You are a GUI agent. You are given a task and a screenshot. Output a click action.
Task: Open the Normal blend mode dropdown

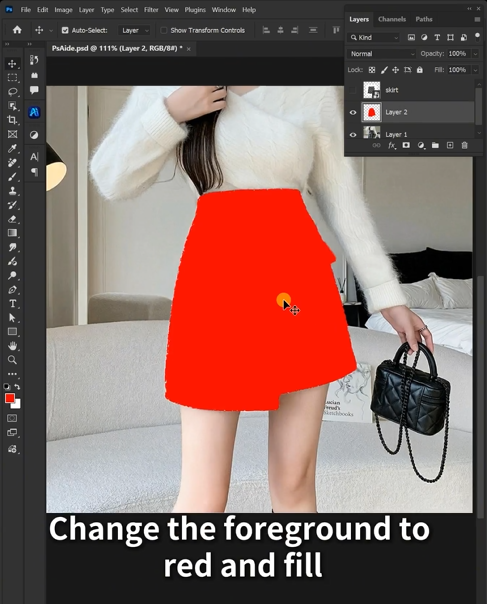382,54
